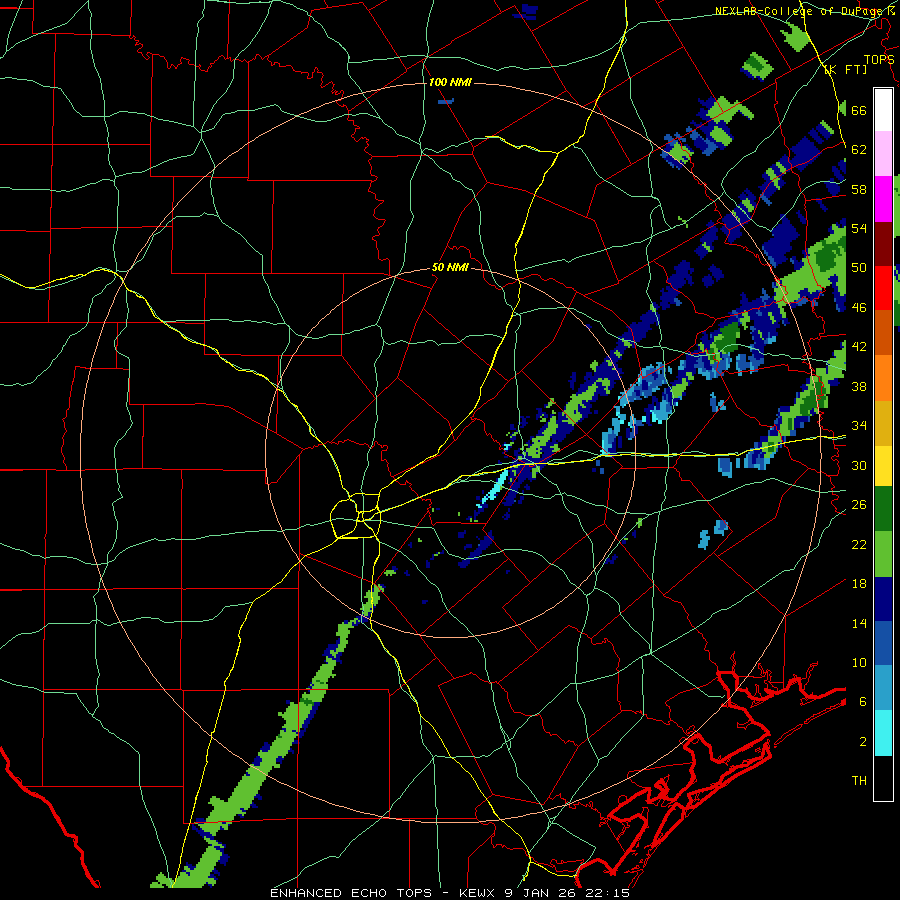Click the 42 value on the legend
900x900 pixels.
coord(859,347)
